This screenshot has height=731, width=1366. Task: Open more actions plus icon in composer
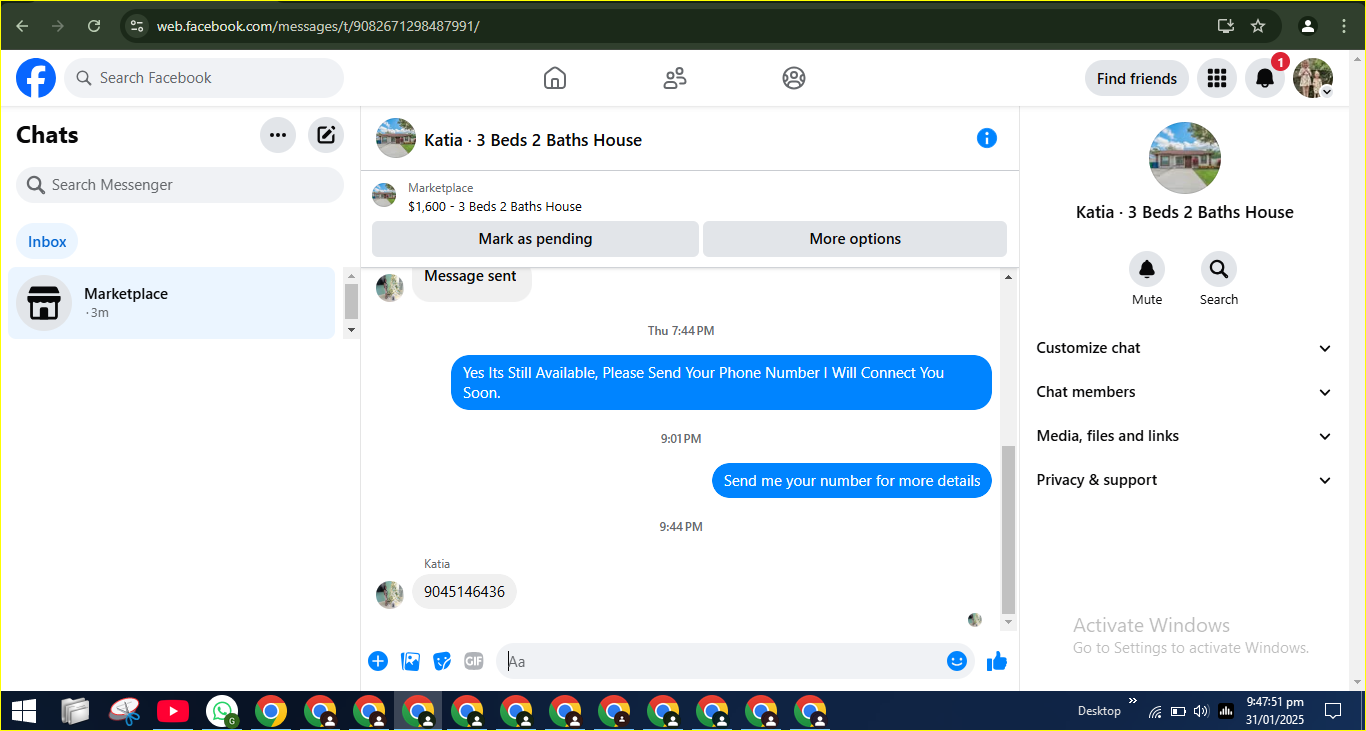378,661
